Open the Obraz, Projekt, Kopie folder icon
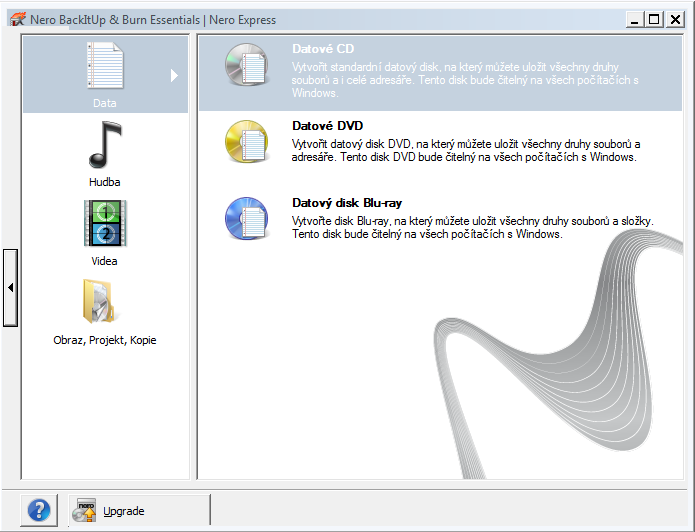The height and width of the screenshot is (532, 695). tap(100, 301)
